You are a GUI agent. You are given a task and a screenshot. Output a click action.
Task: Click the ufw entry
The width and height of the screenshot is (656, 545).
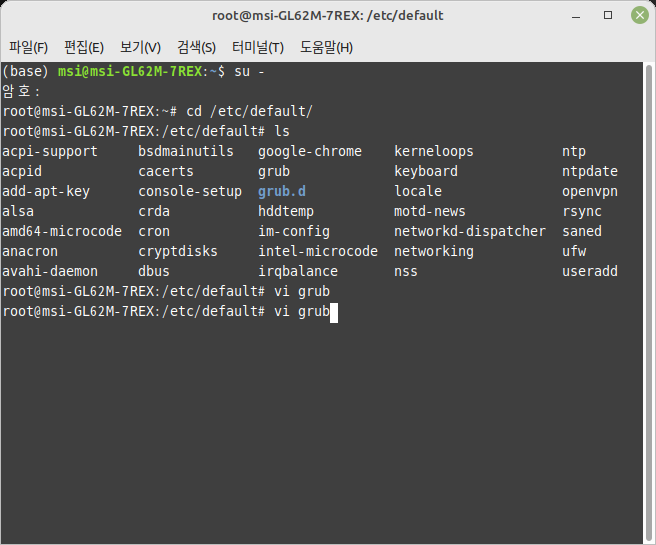[x=574, y=251]
